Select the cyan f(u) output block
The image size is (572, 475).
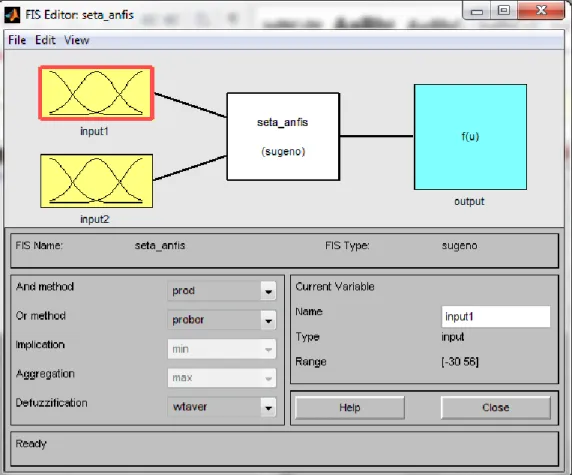(470, 137)
